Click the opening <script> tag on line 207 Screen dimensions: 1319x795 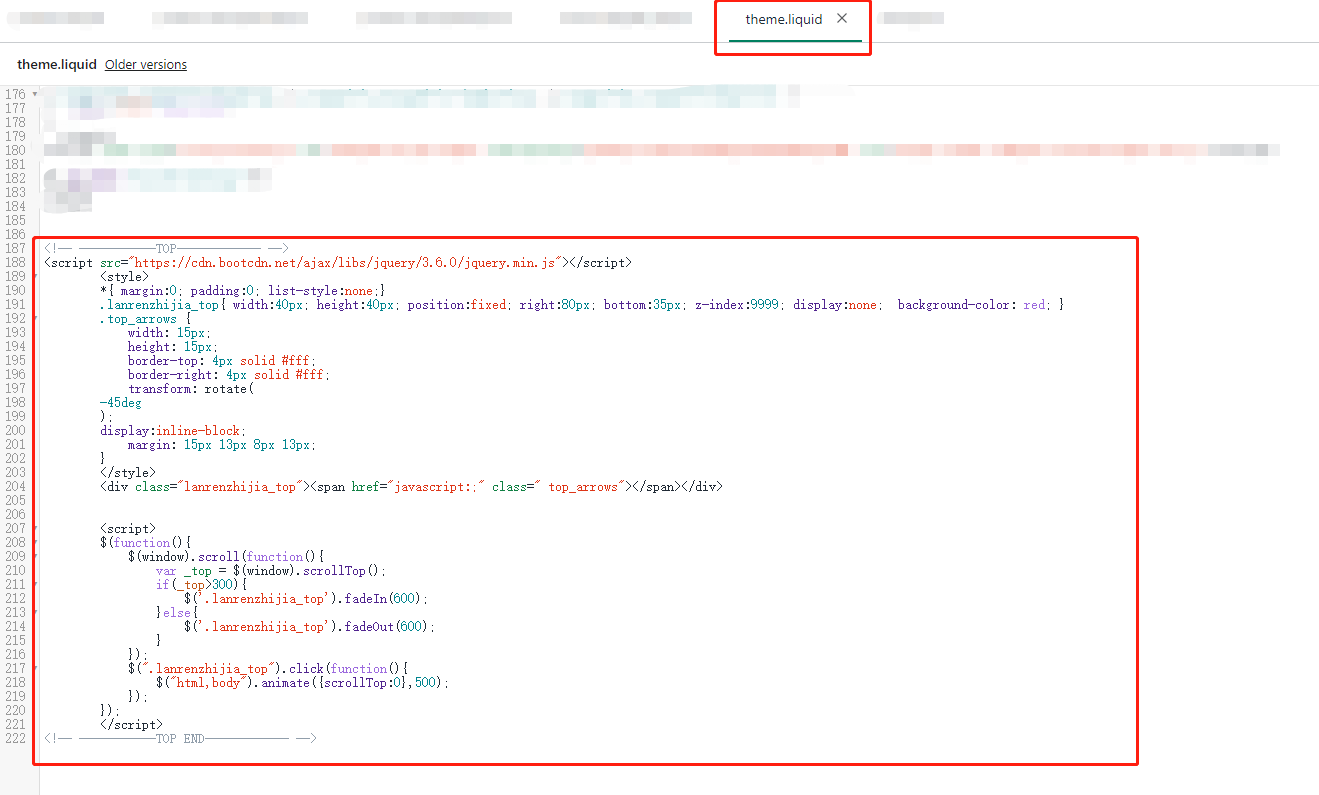(x=128, y=528)
